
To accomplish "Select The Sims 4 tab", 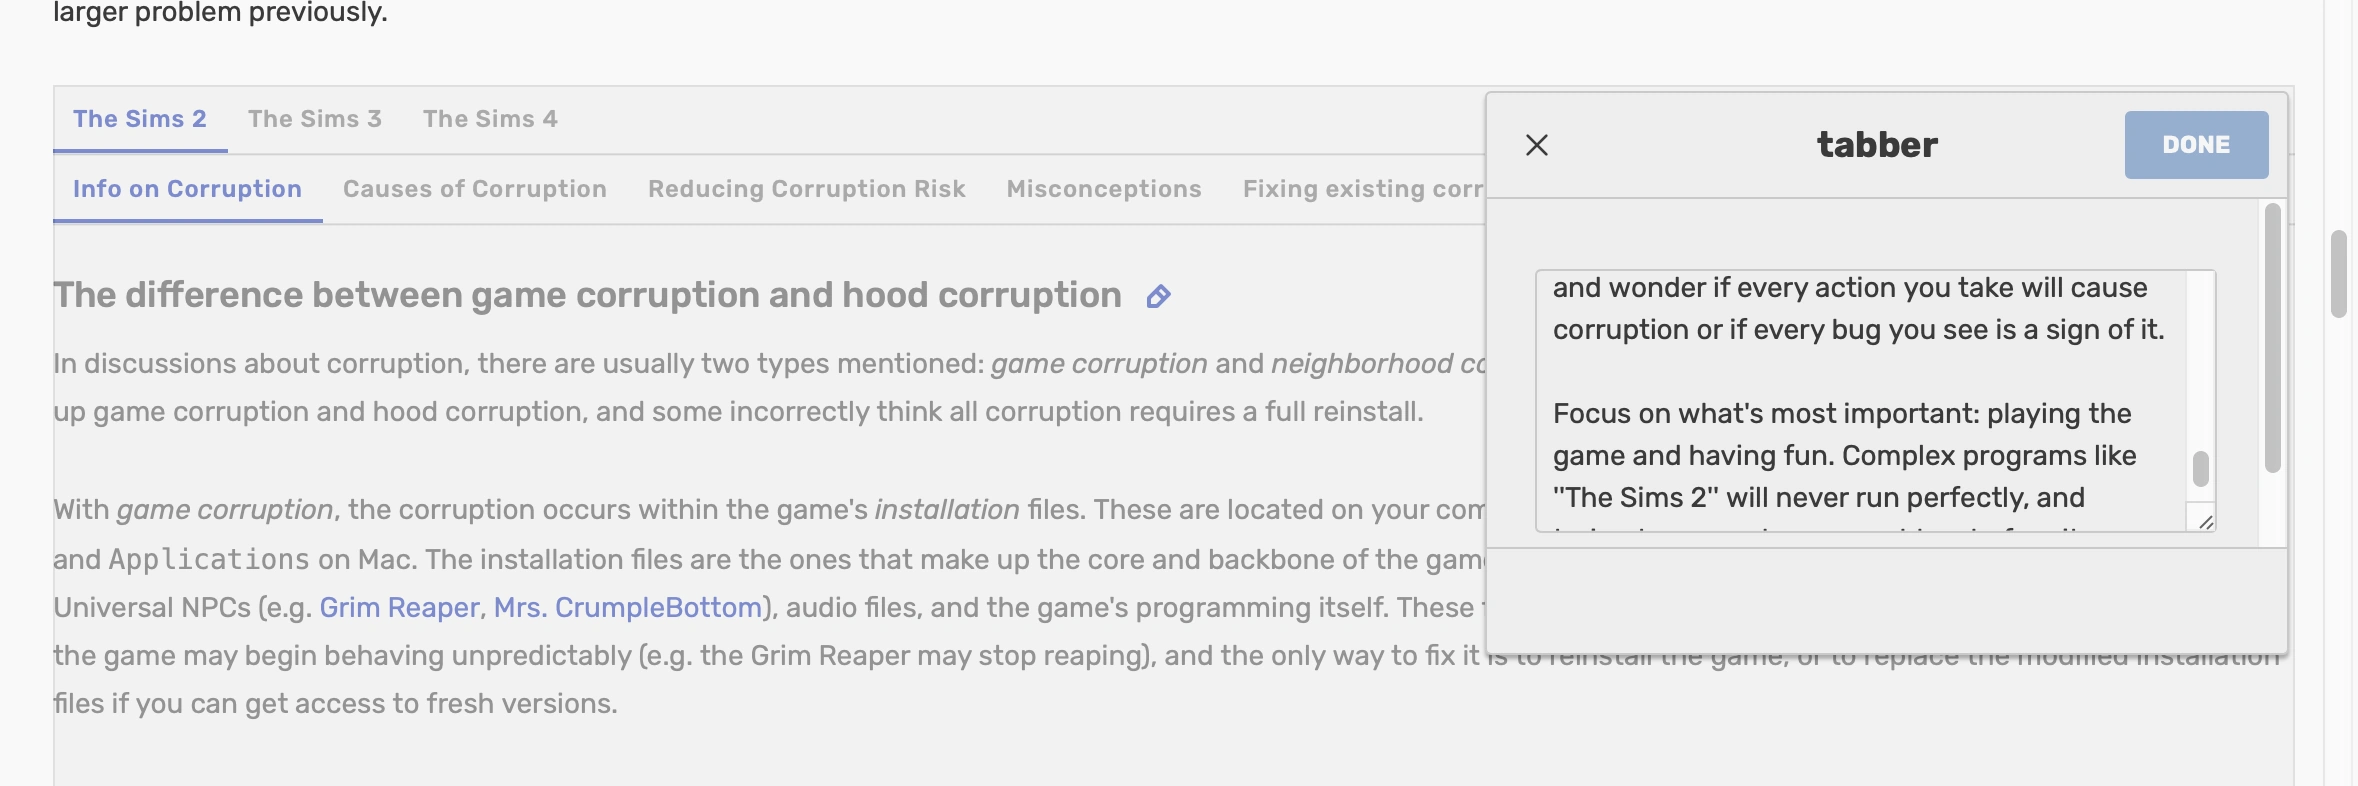I will (490, 119).
